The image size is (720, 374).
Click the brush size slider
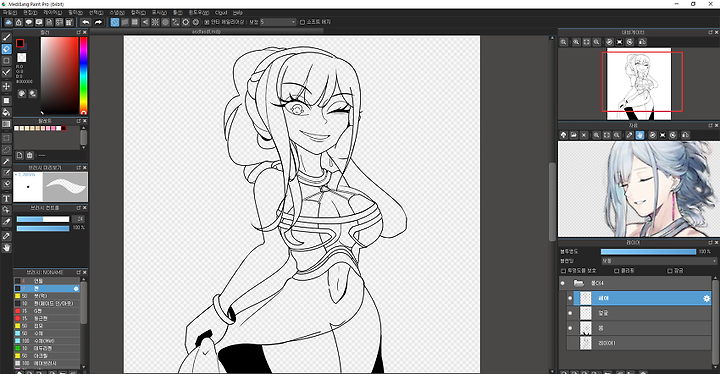tap(43, 219)
